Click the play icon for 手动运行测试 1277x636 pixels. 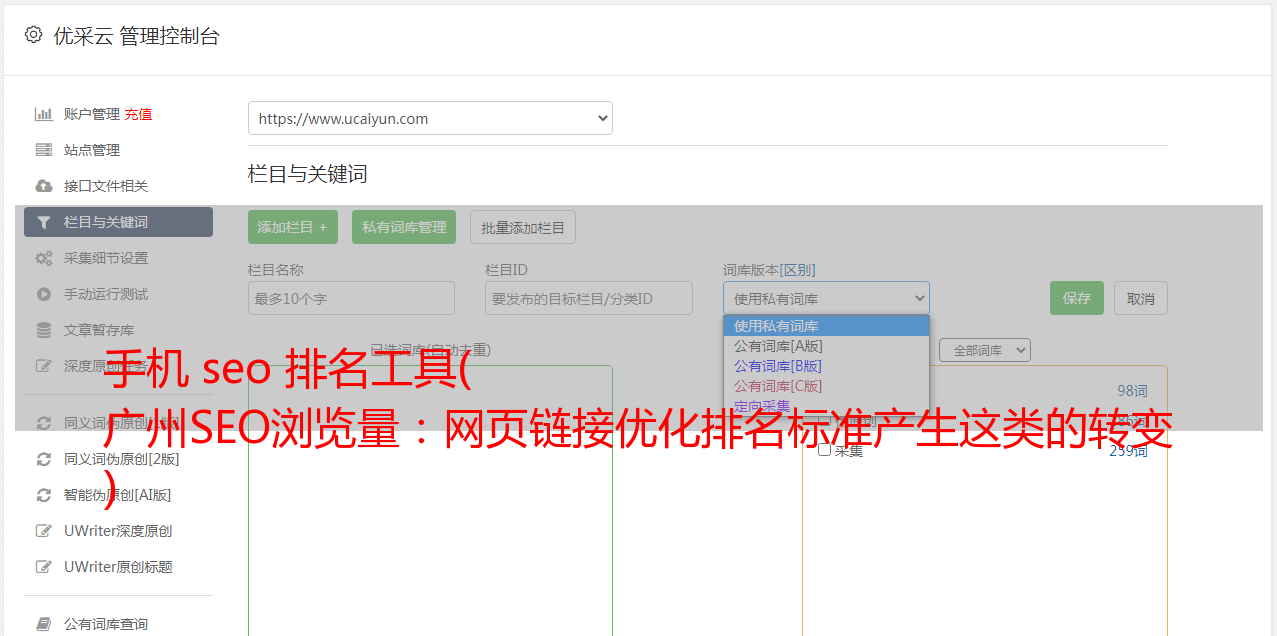[43, 294]
